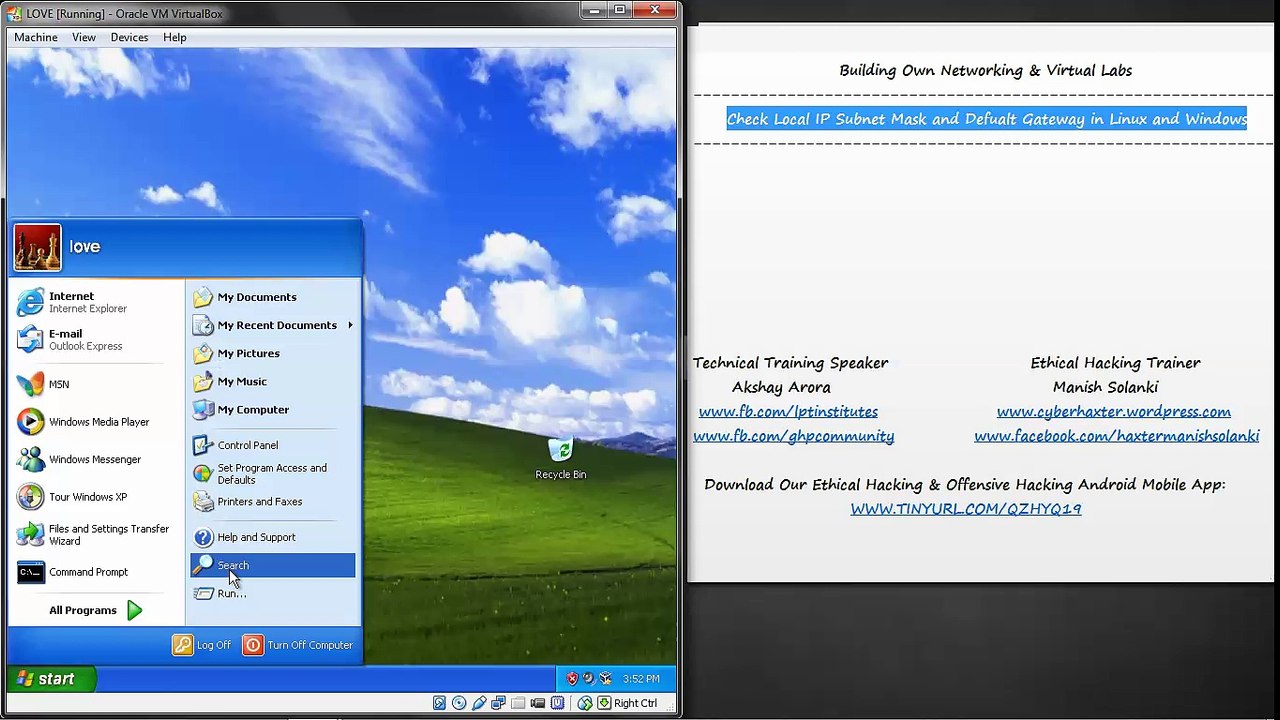The image size is (1280, 720).
Task: Open Help and Support
Action: 272,537
